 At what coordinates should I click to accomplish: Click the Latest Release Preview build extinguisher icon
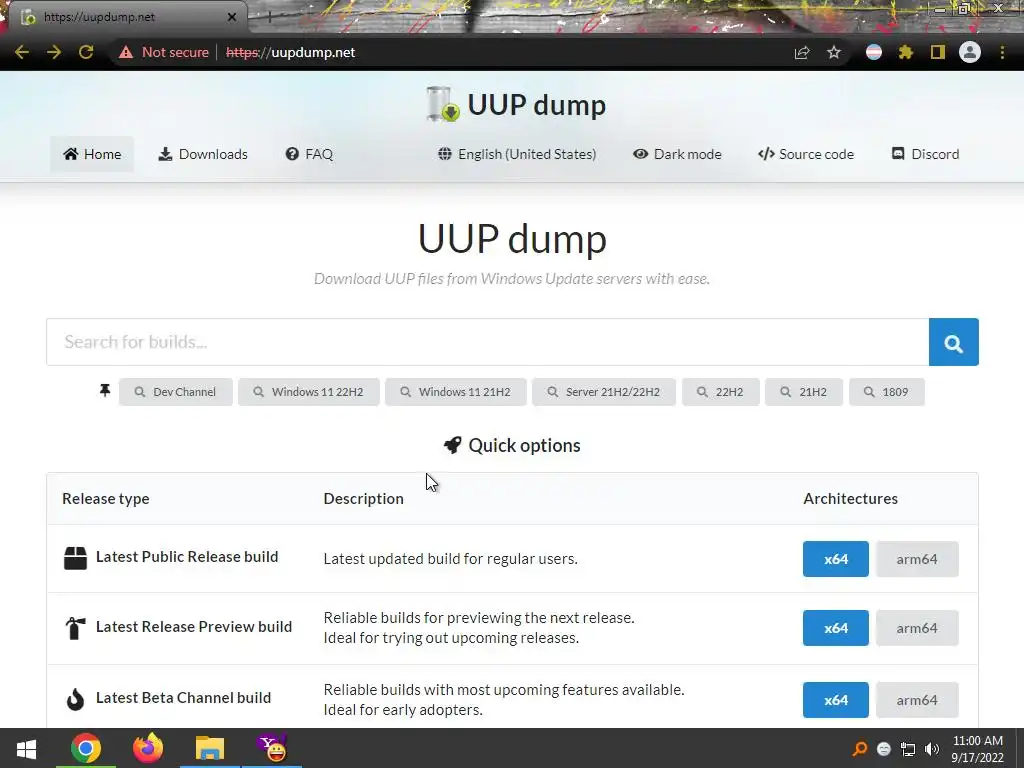coord(75,628)
